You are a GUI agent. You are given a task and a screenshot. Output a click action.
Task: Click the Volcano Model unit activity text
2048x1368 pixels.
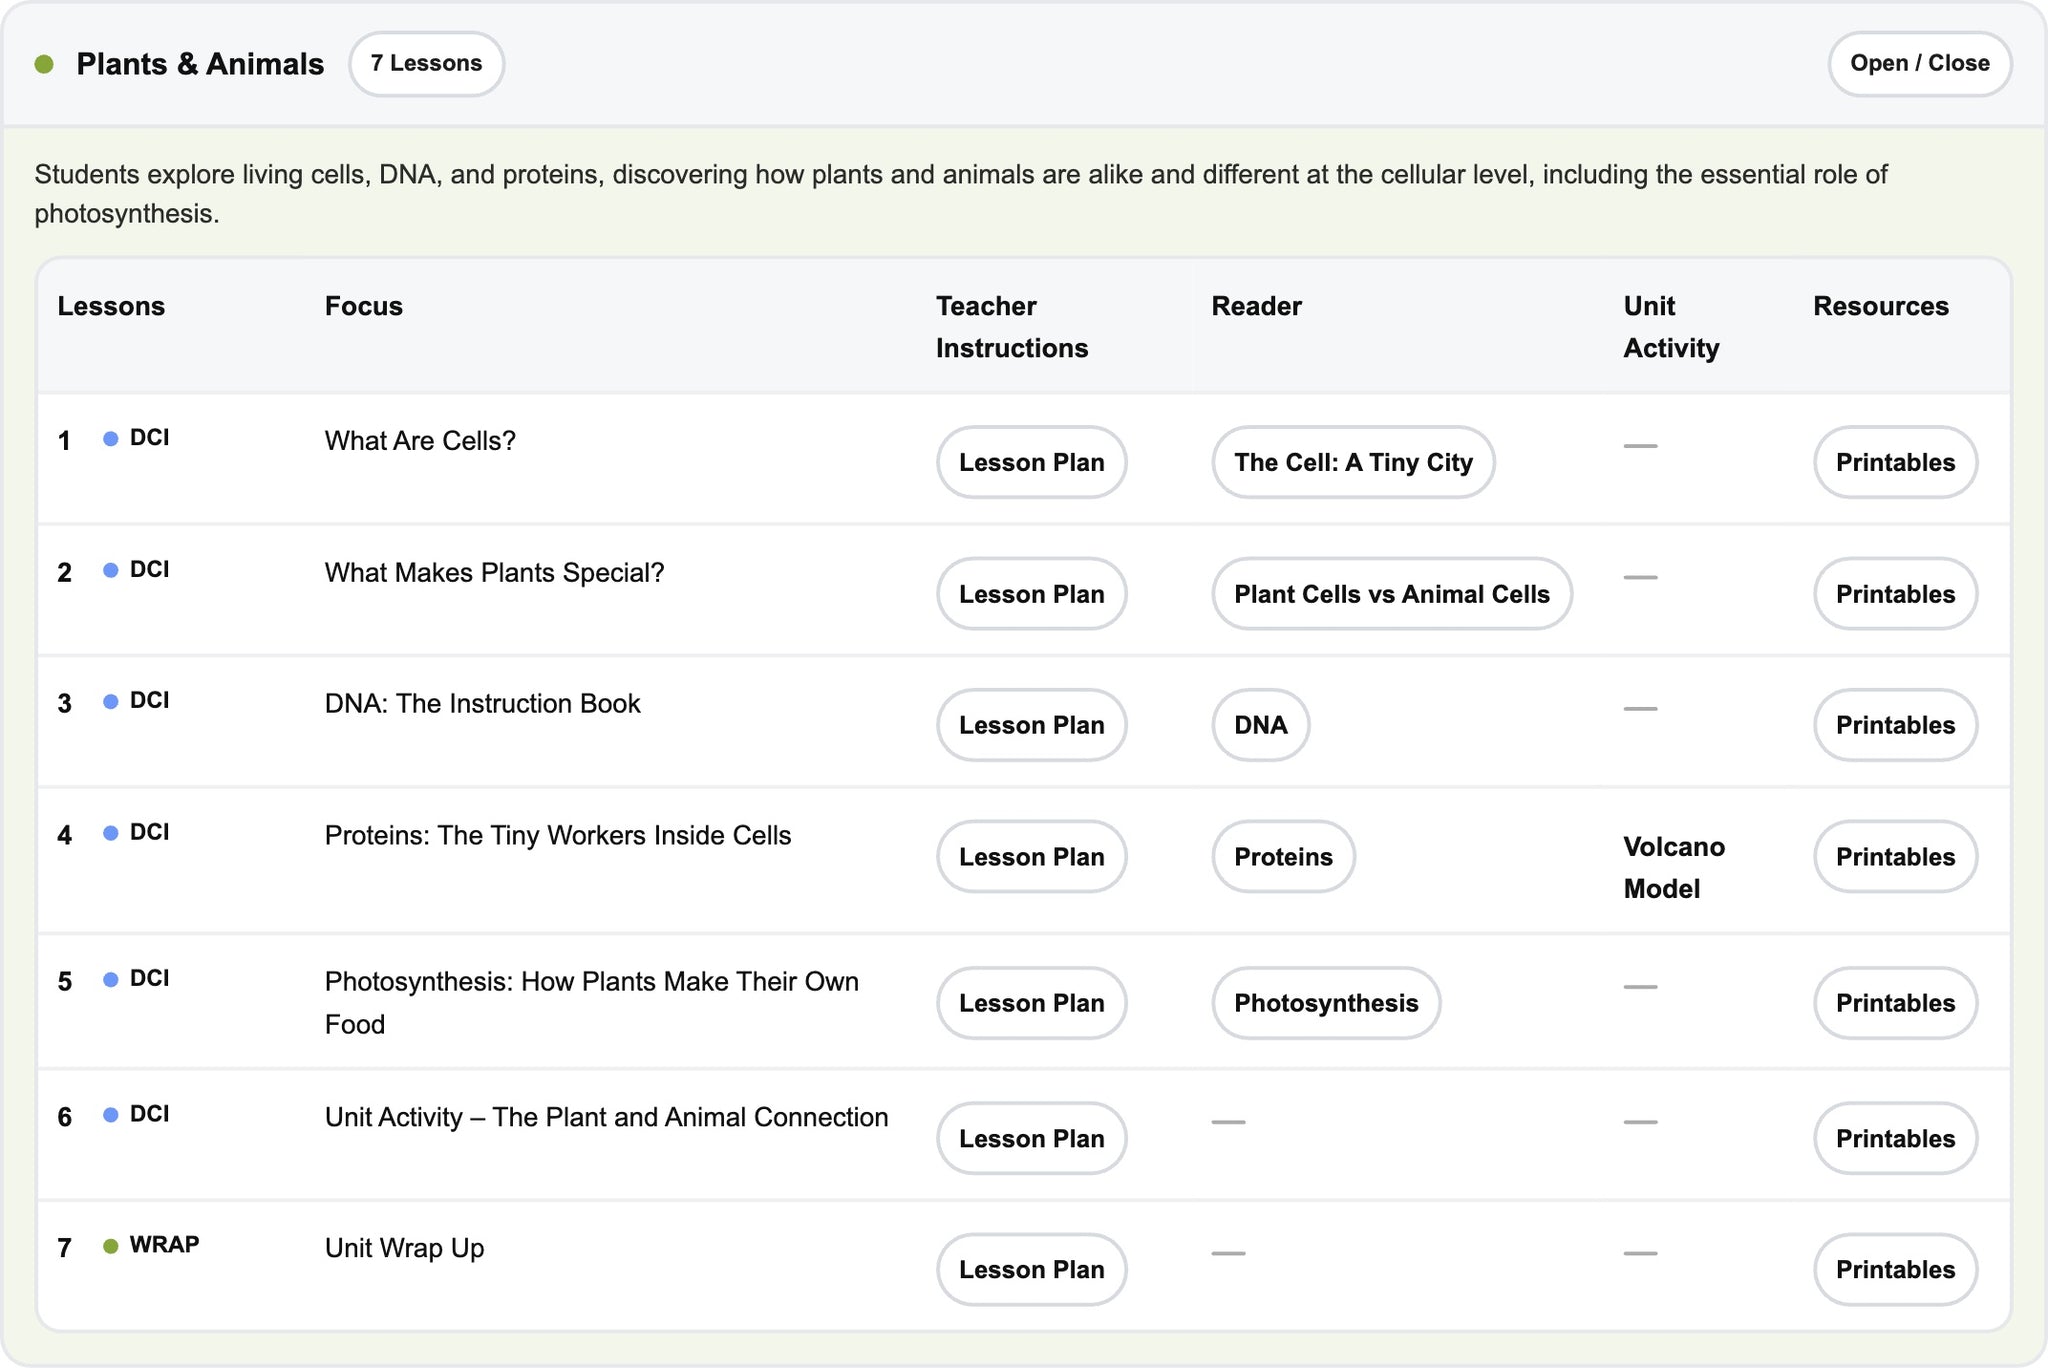[x=1674, y=868]
